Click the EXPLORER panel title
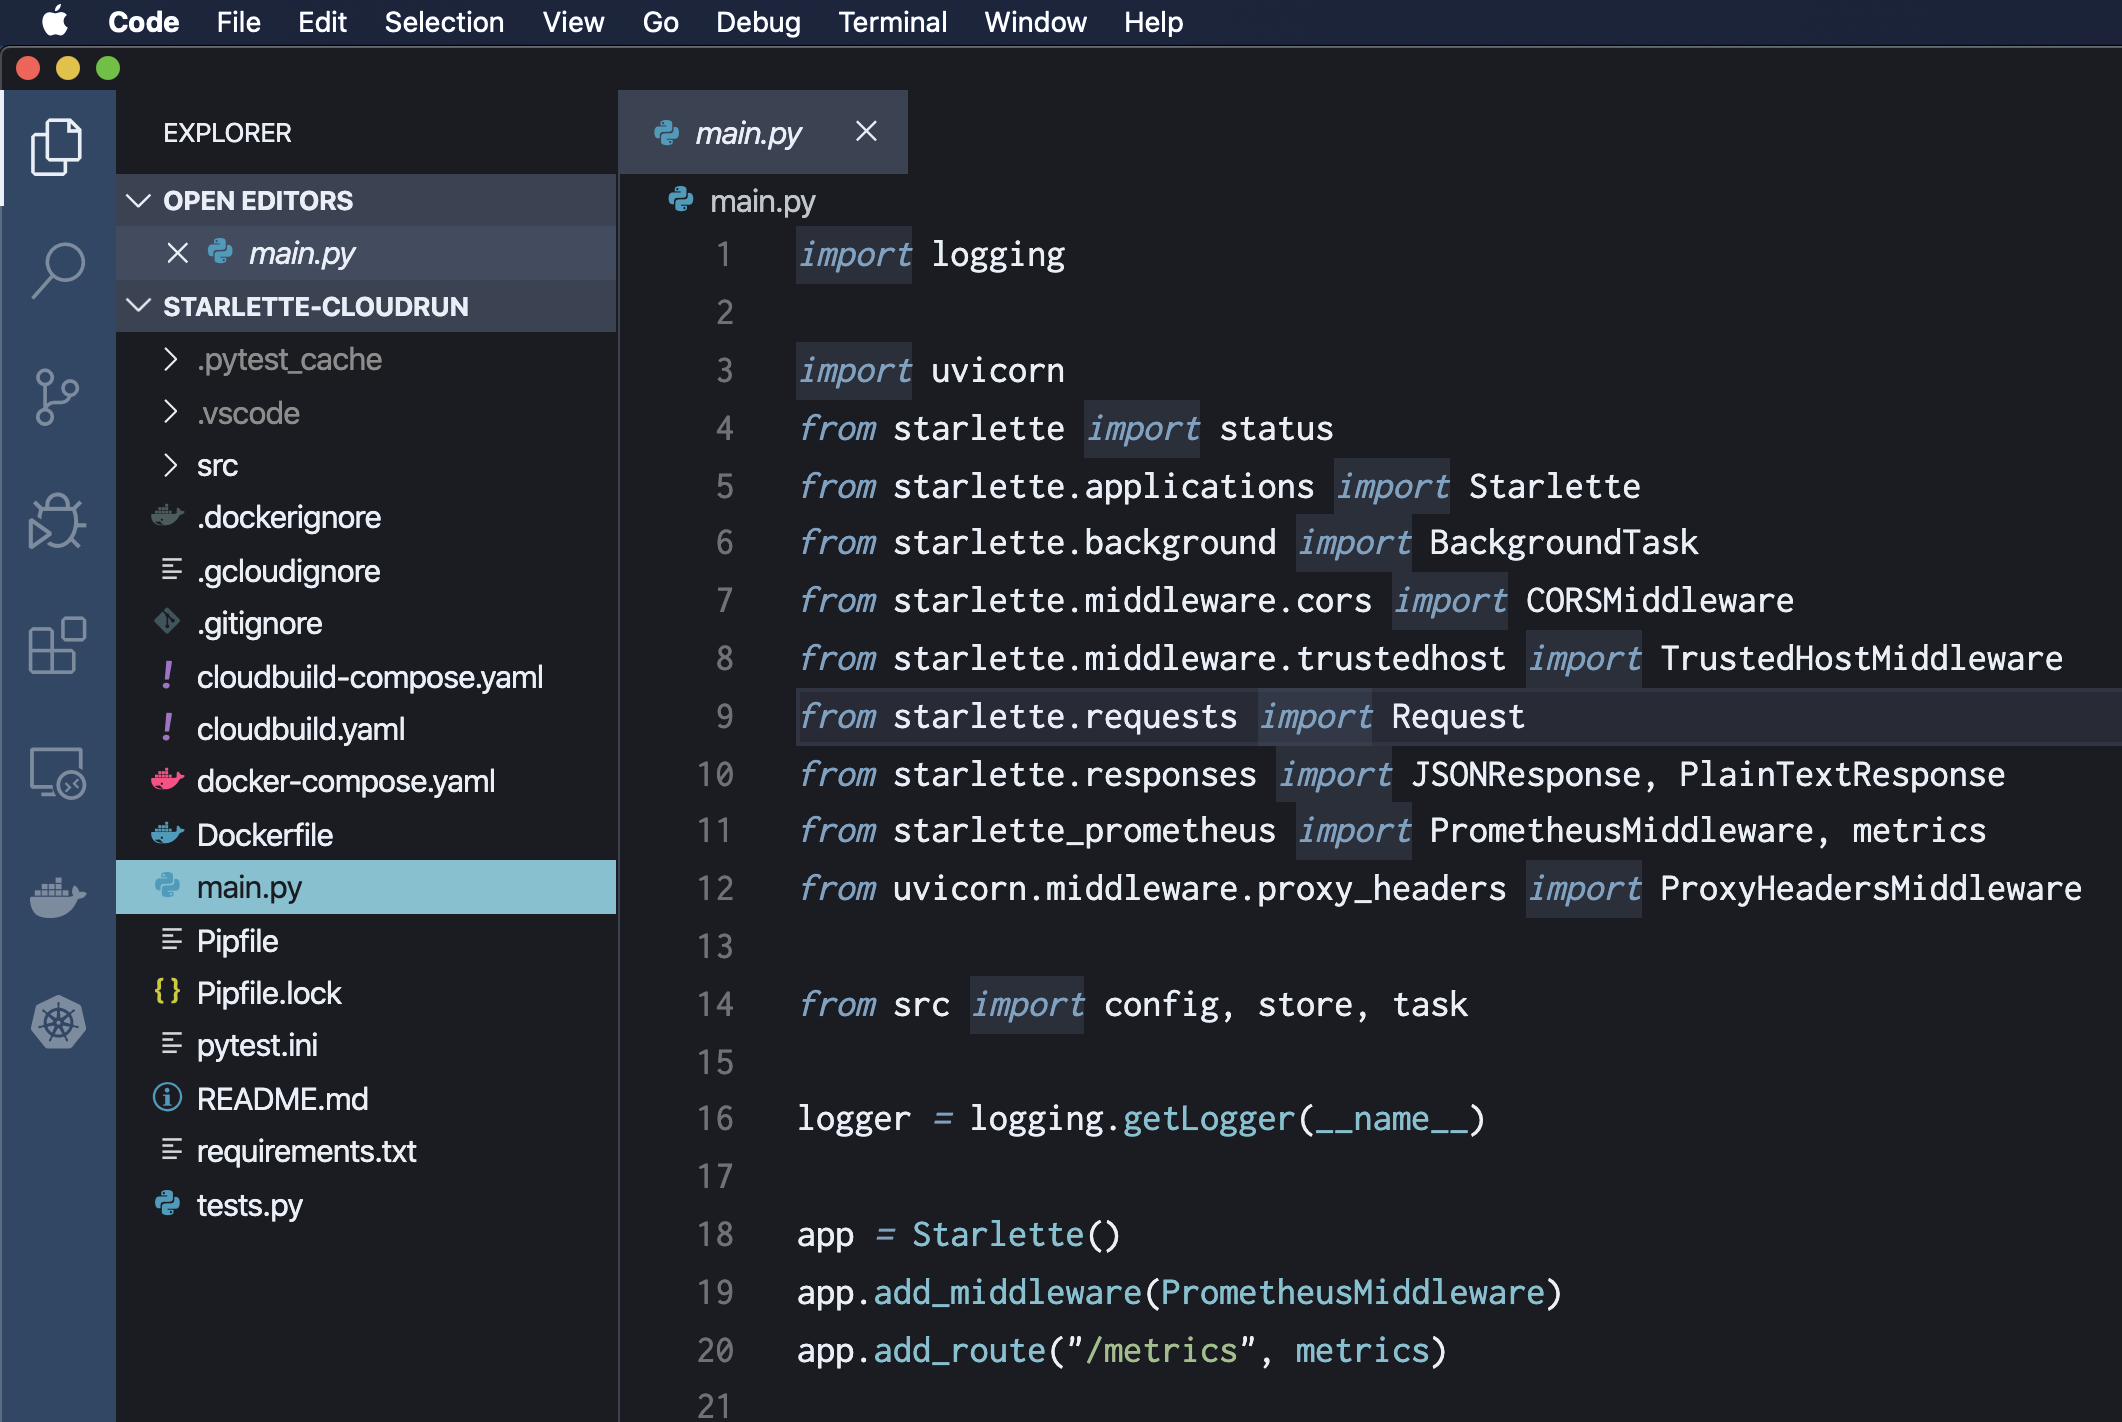The height and width of the screenshot is (1422, 2122). 228,133
